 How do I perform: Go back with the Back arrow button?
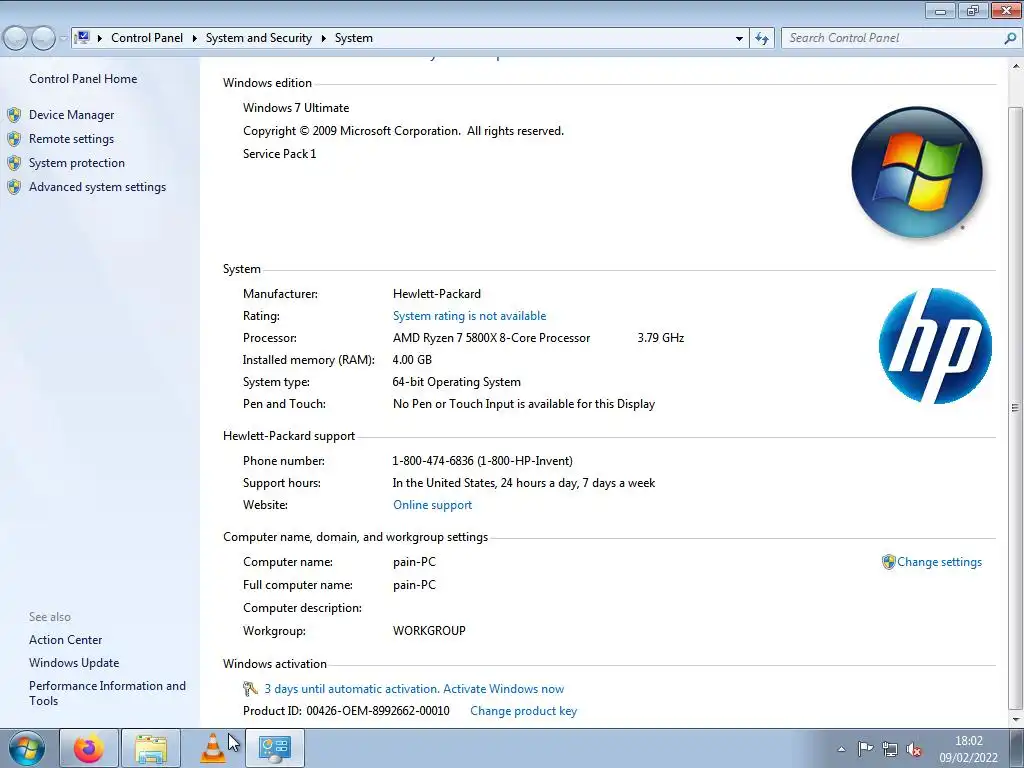(16, 39)
